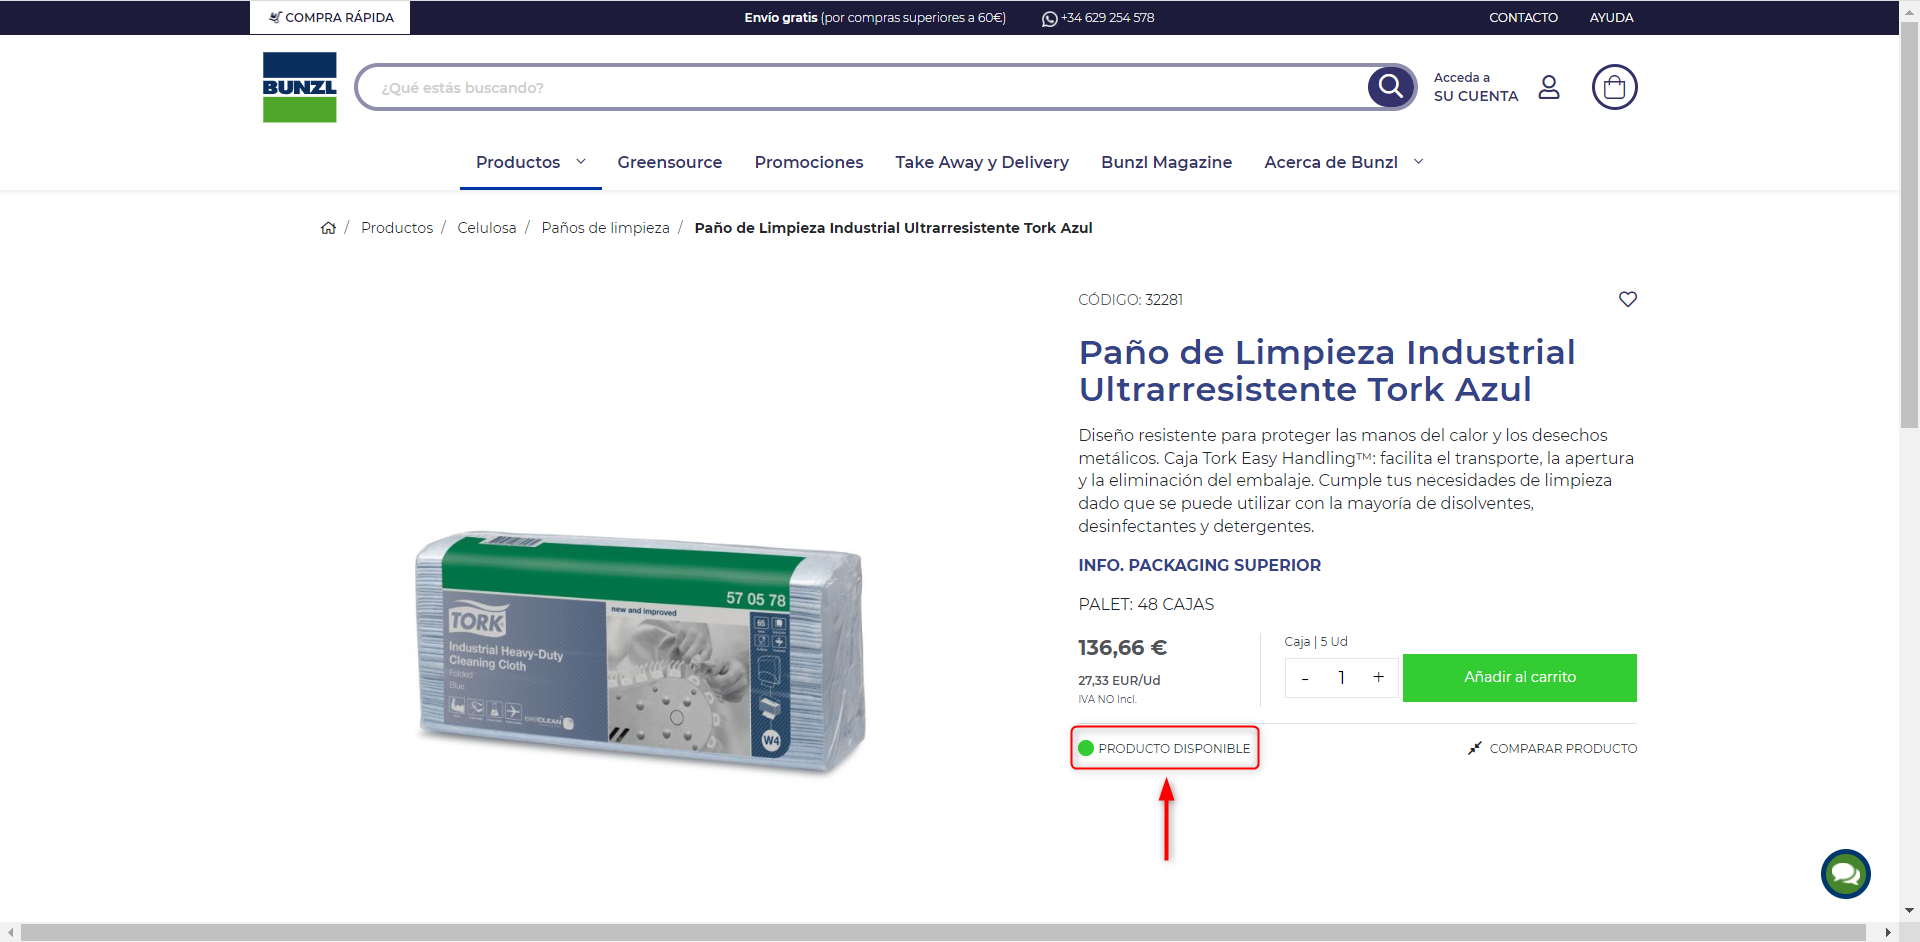Open Take Away y Delivery menu
This screenshot has height=942, width=1920.
982,162
